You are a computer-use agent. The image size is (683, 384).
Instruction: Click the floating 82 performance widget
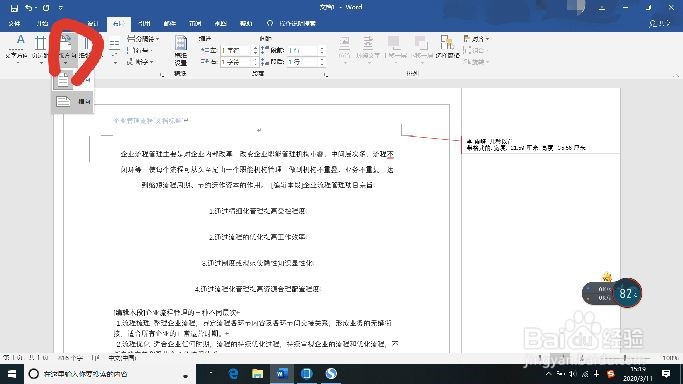(627, 293)
